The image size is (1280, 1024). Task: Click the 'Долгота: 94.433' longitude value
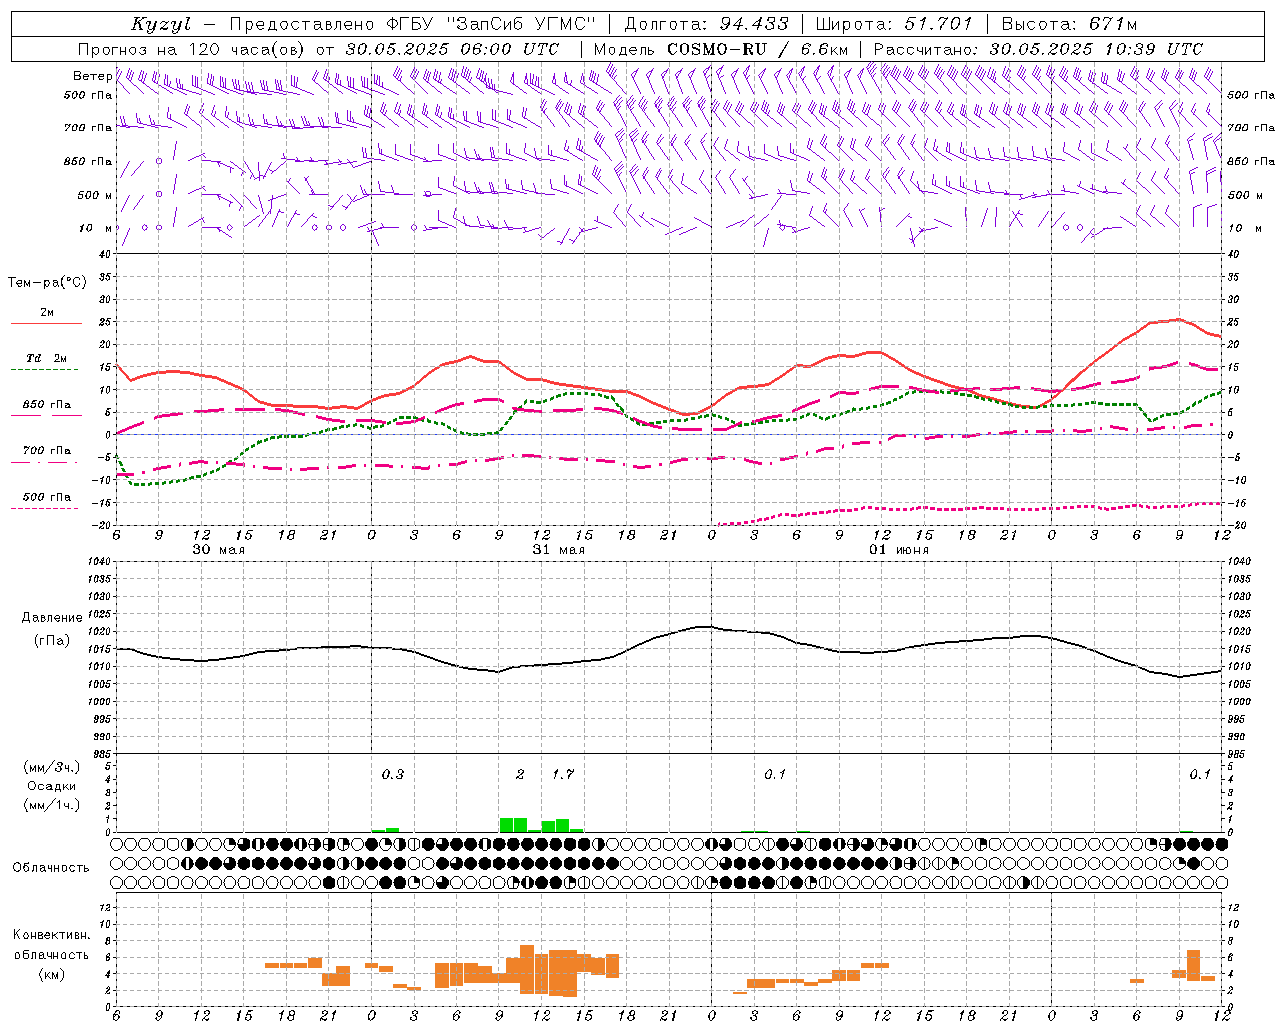coord(707,24)
